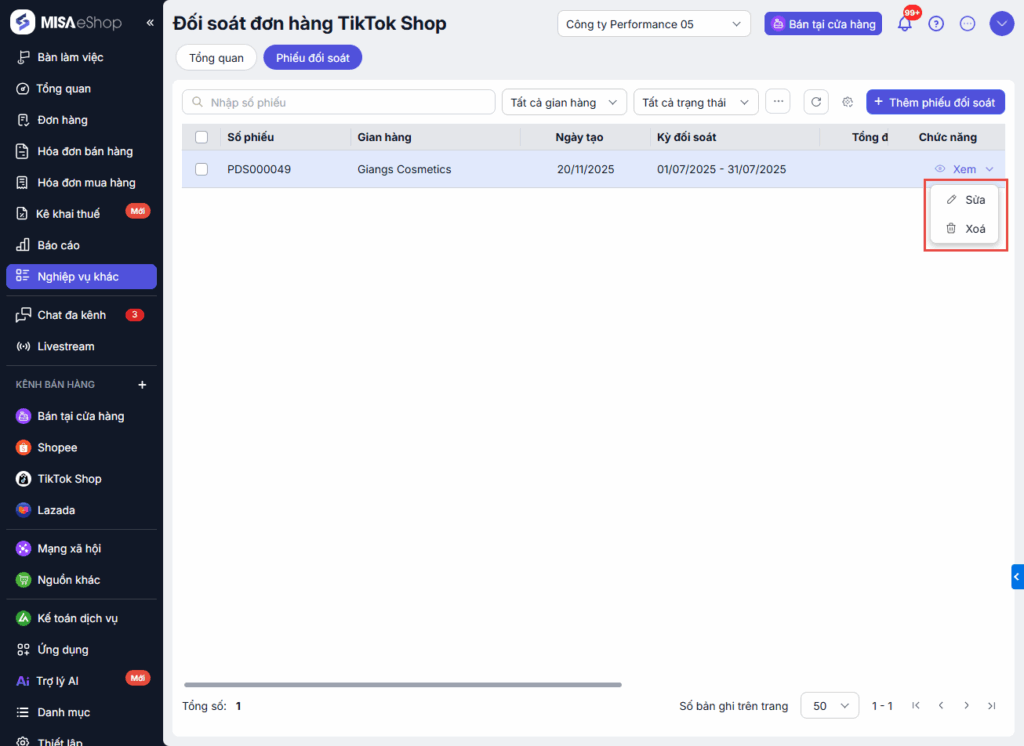
Task: Go to previous page arrow
Action: (941, 705)
